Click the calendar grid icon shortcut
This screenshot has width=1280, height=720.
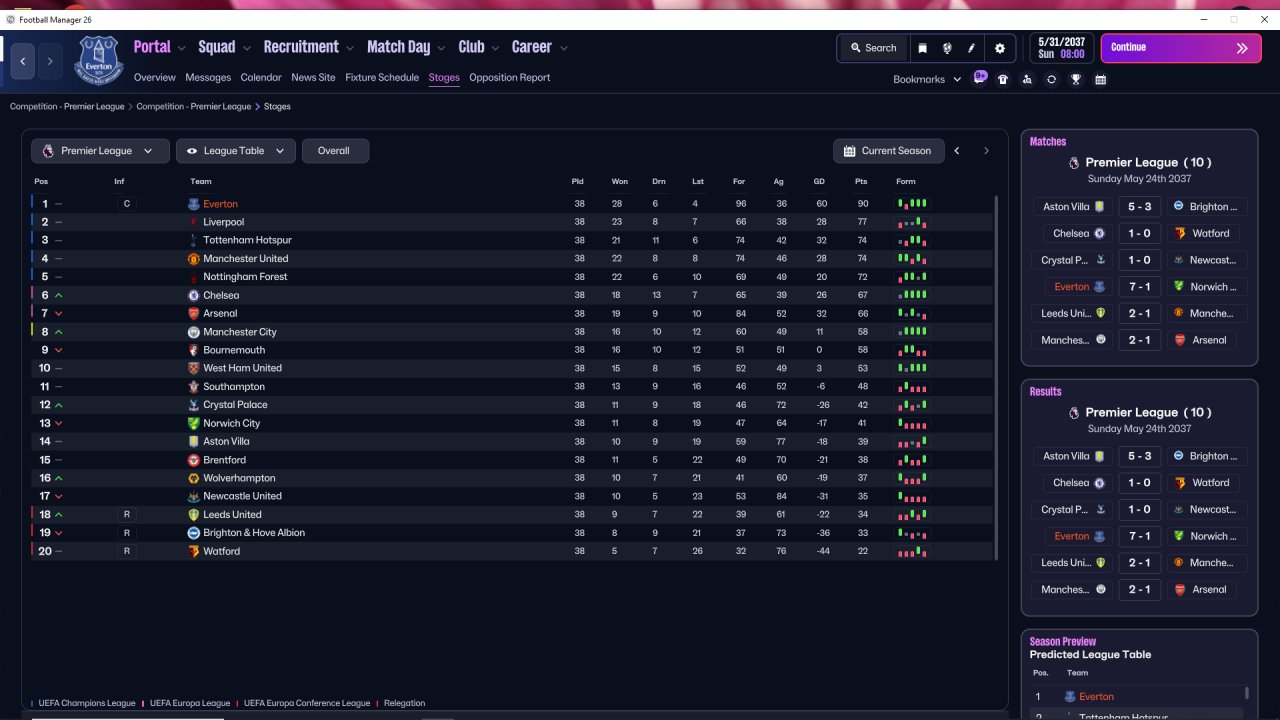coord(1100,79)
